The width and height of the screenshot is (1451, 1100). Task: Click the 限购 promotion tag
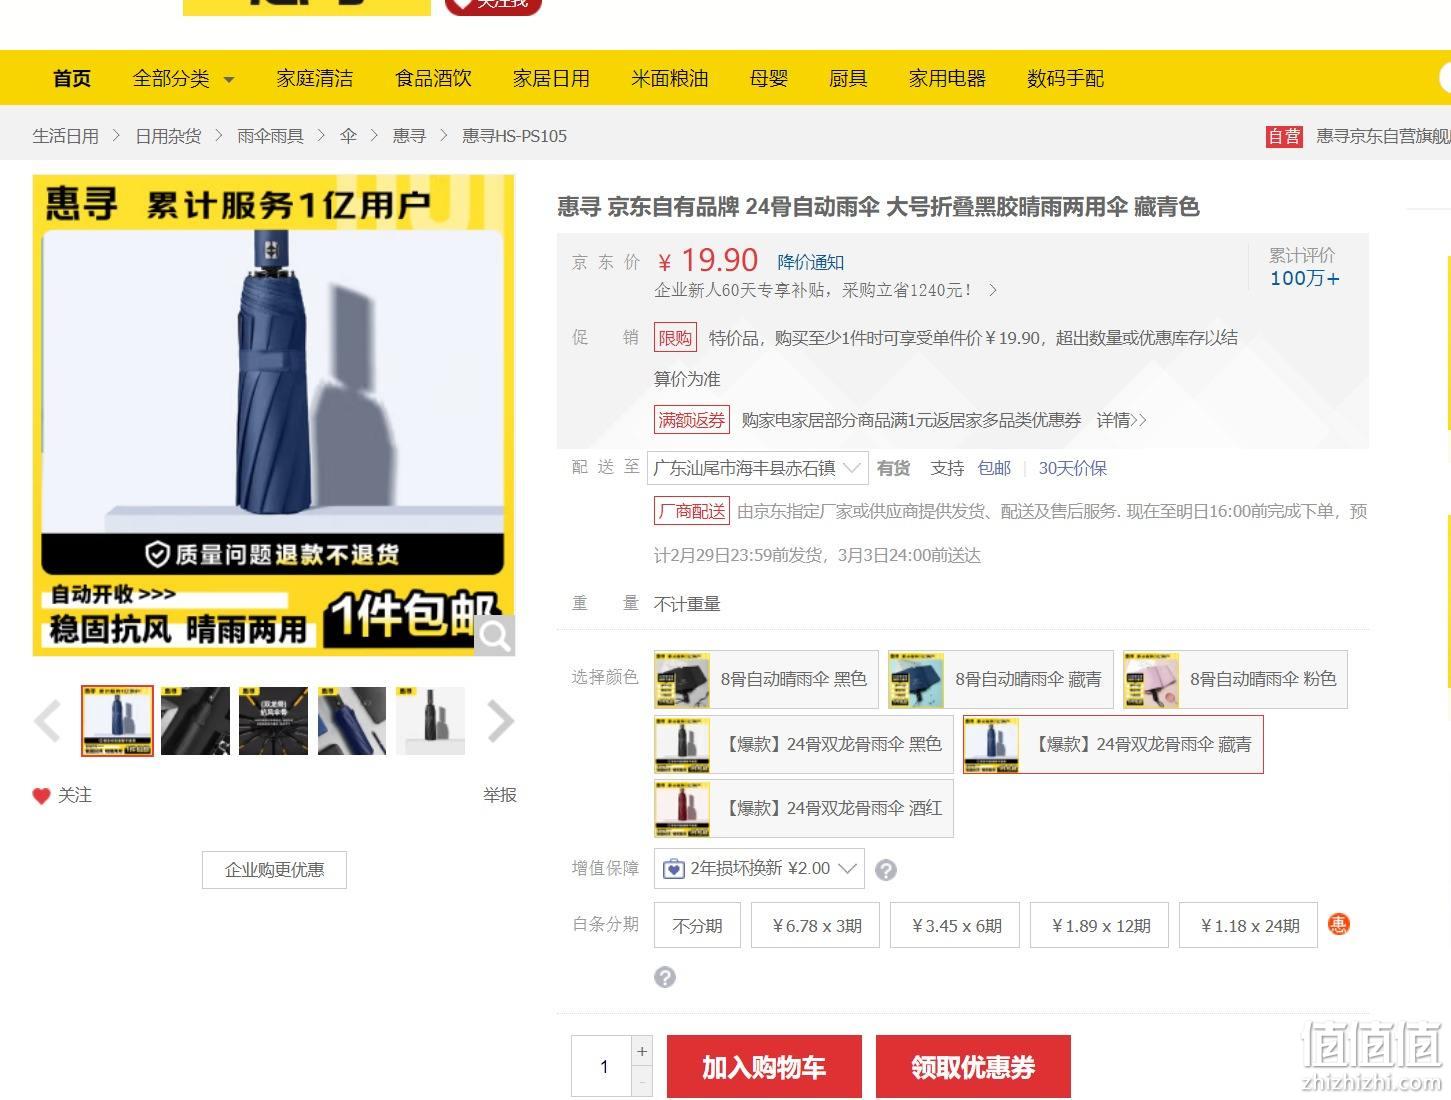click(x=675, y=338)
